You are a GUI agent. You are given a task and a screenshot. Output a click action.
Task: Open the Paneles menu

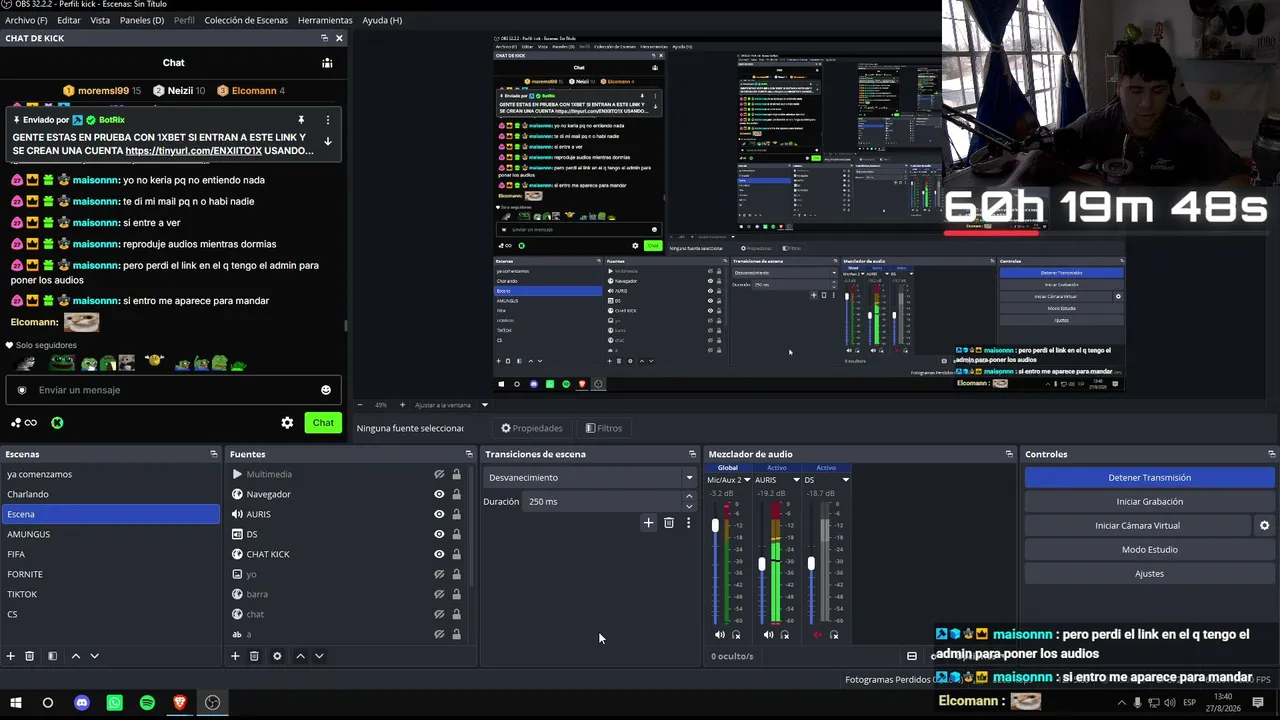[x=142, y=20]
